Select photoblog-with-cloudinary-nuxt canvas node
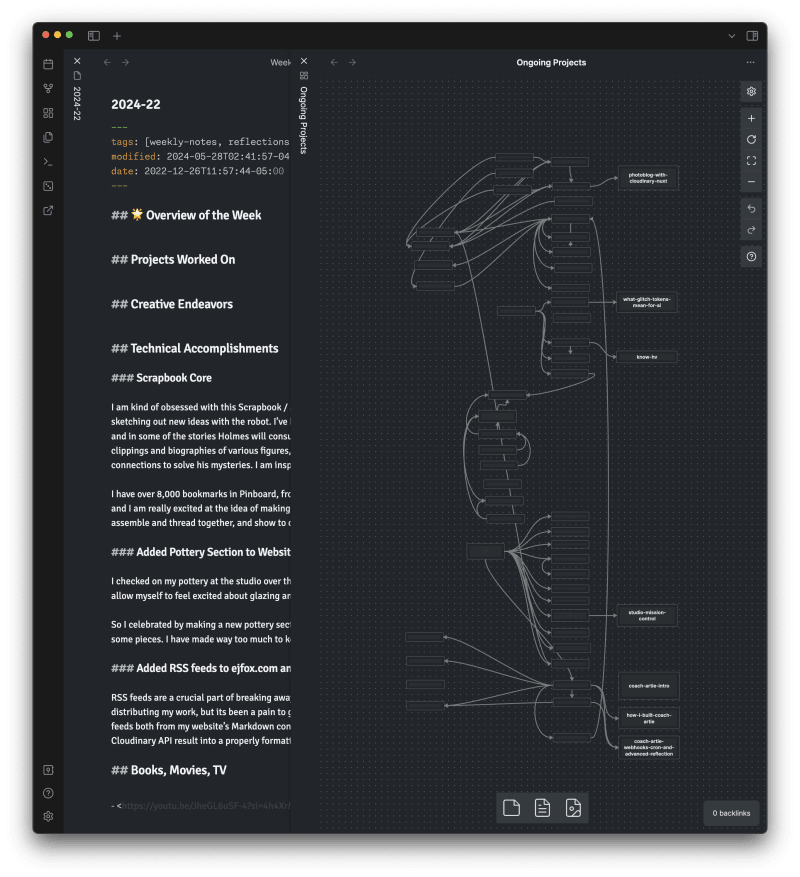This screenshot has width=800, height=877. 648,178
